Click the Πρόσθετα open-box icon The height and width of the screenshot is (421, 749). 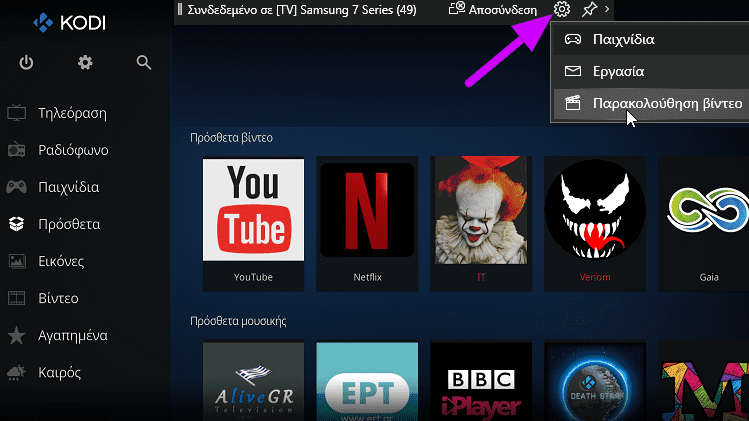point(17,224)
